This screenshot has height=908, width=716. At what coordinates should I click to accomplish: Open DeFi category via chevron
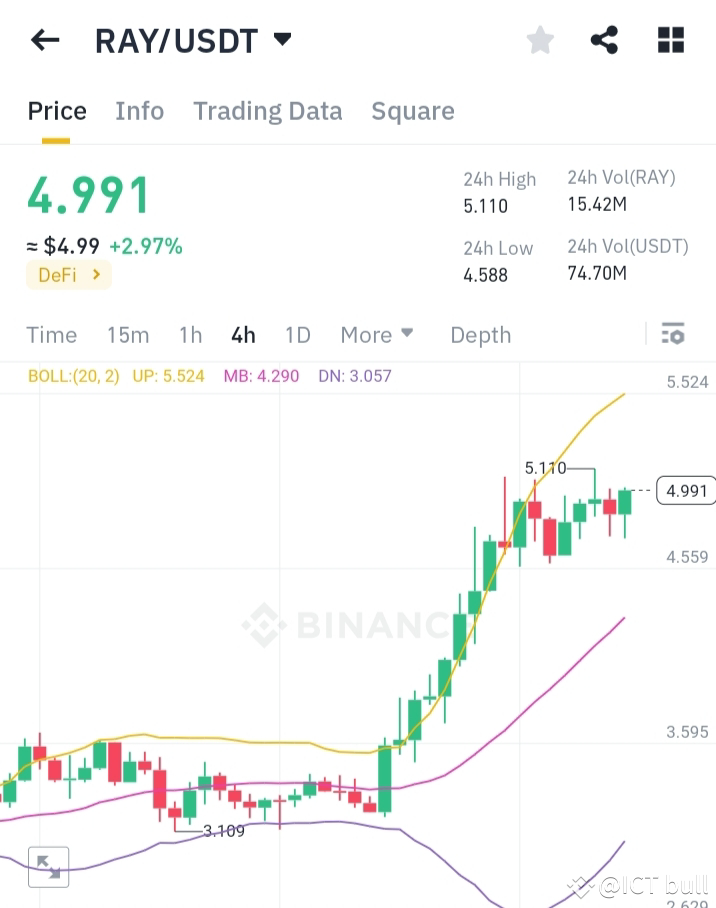68,274
